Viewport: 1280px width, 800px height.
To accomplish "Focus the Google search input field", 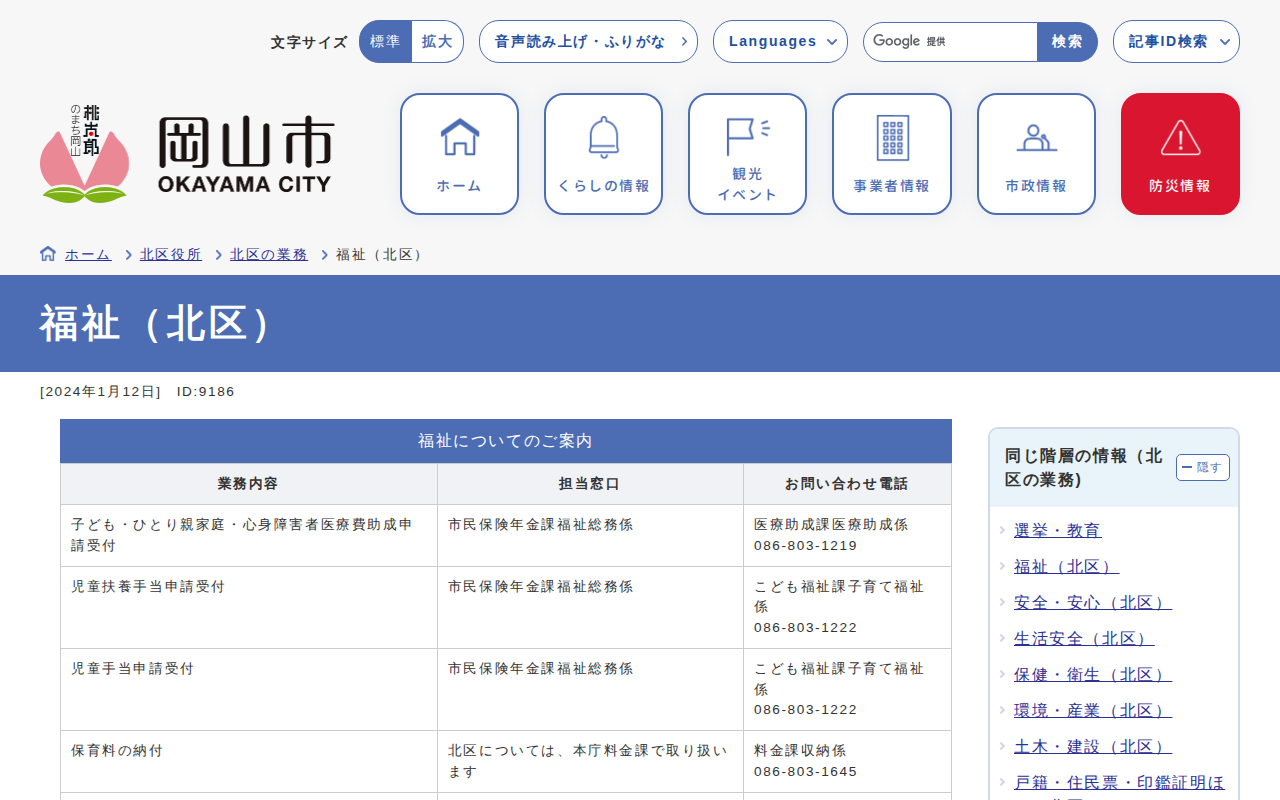I will click(950, 42).
